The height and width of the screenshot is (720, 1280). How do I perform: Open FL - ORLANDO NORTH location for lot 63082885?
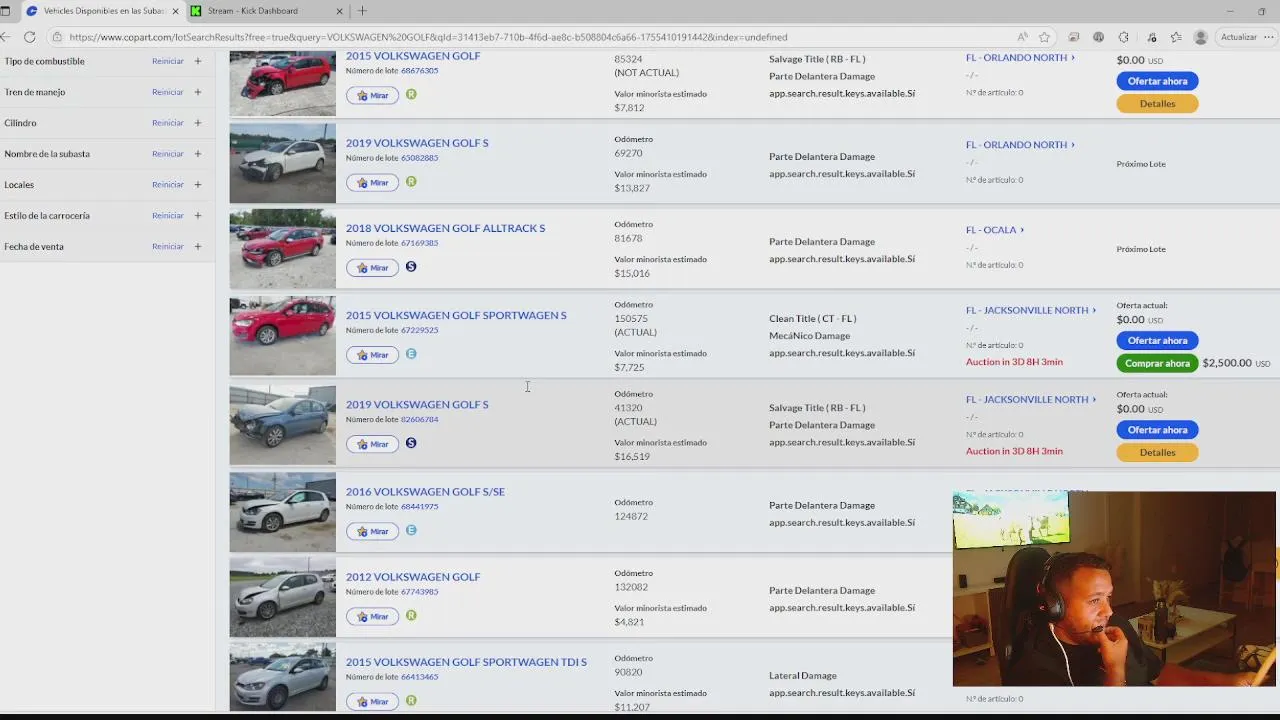(x=1020, y=145)
